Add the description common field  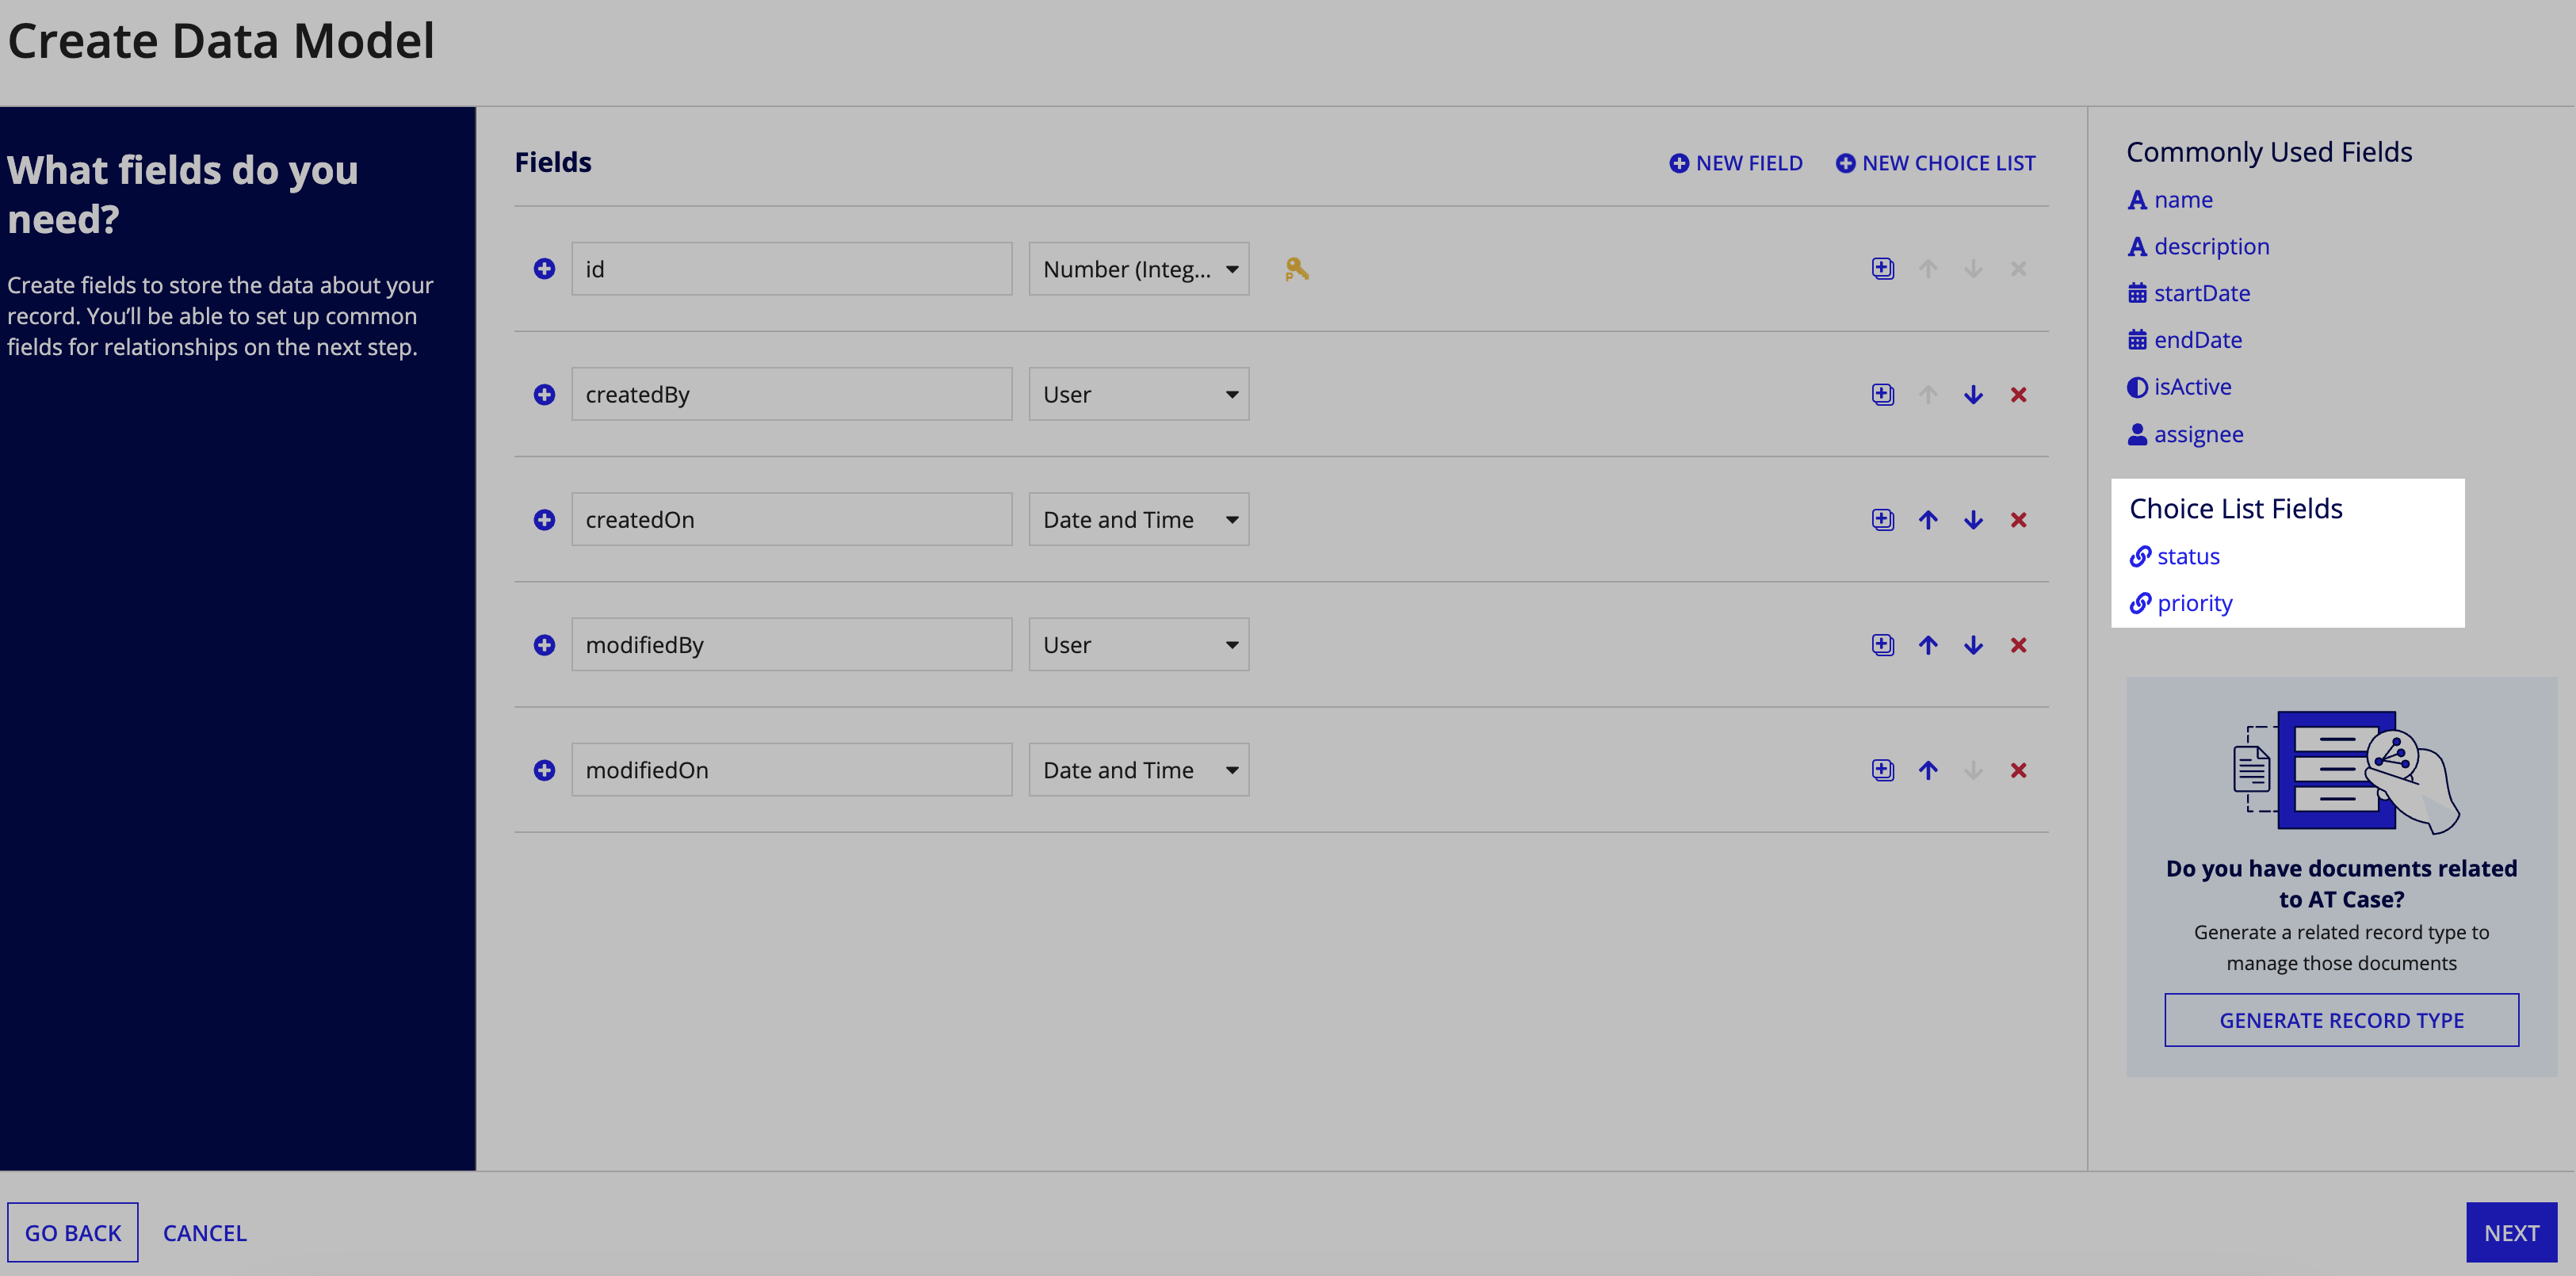coord(2198,247)
